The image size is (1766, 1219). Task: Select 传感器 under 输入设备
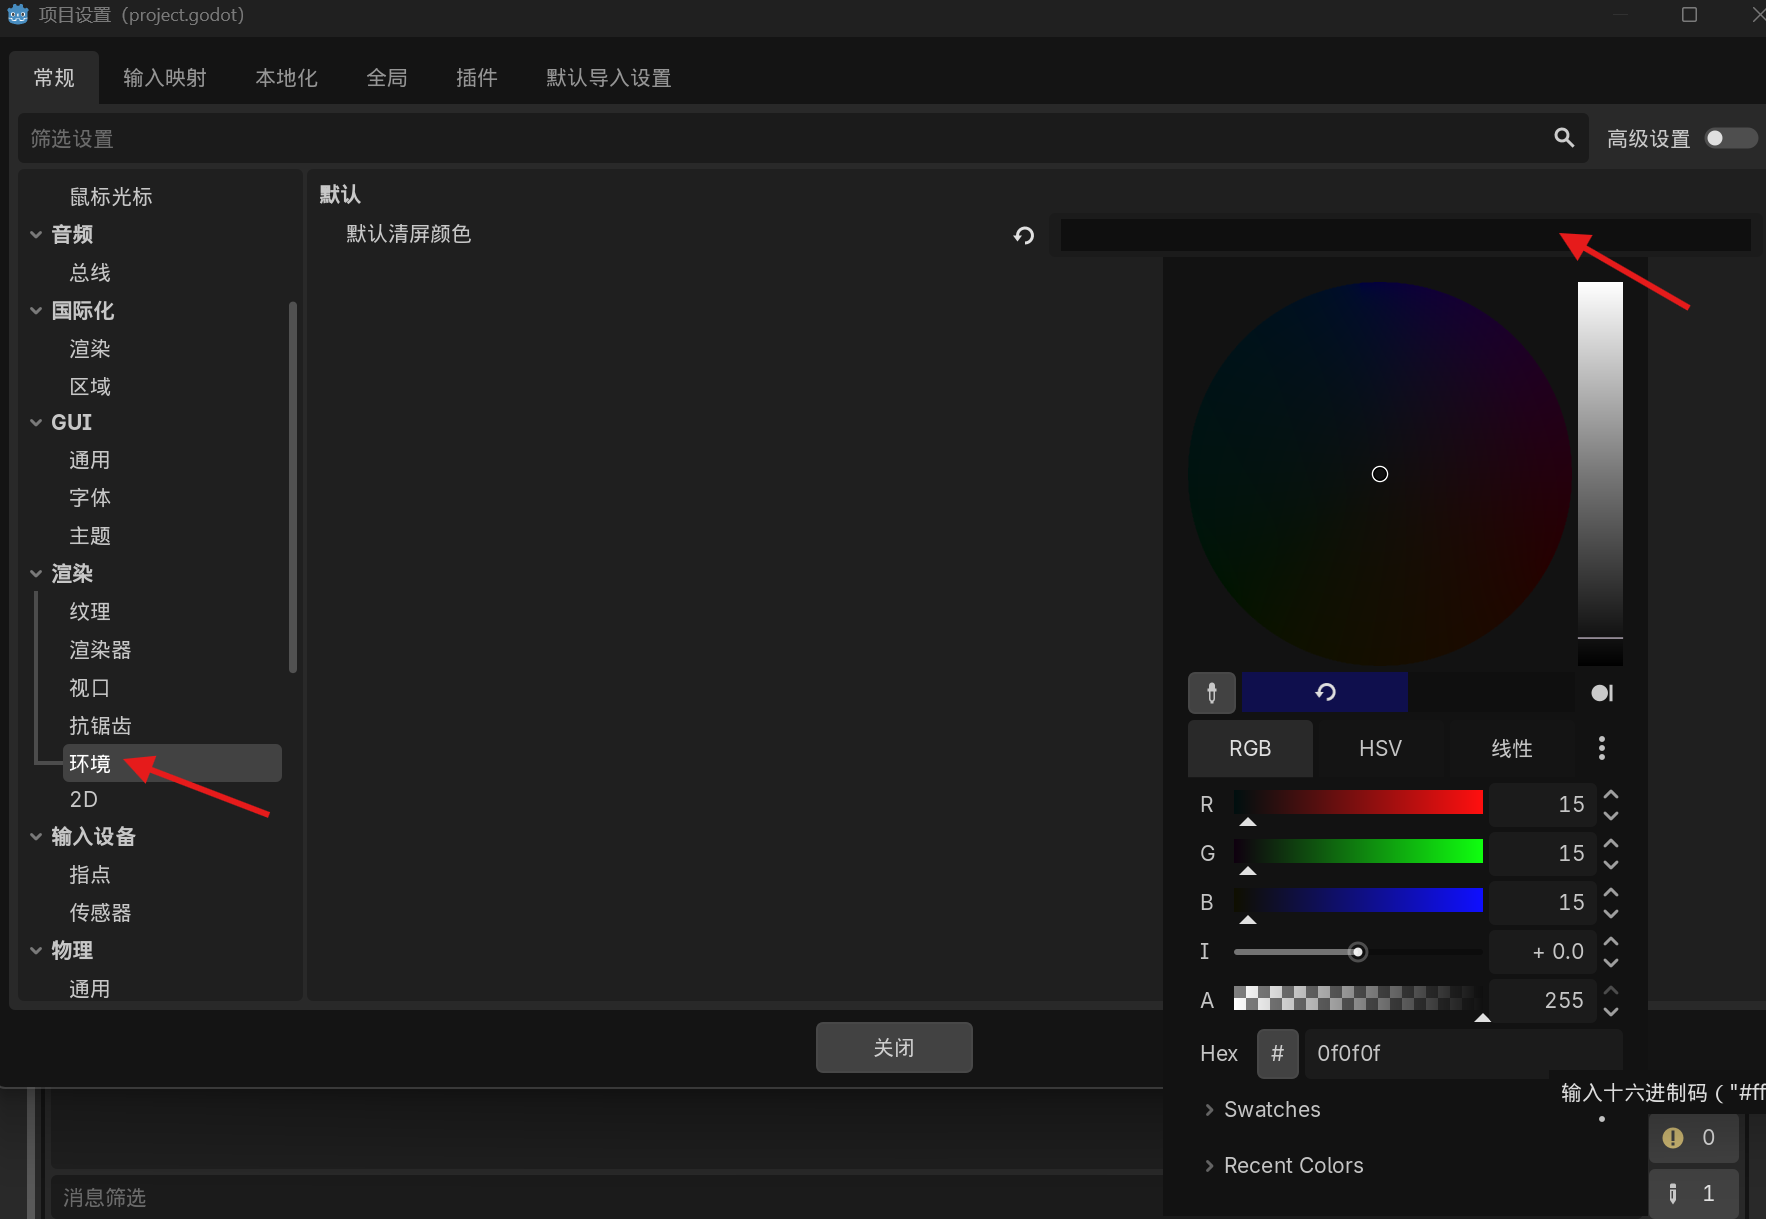pos(100,912)
